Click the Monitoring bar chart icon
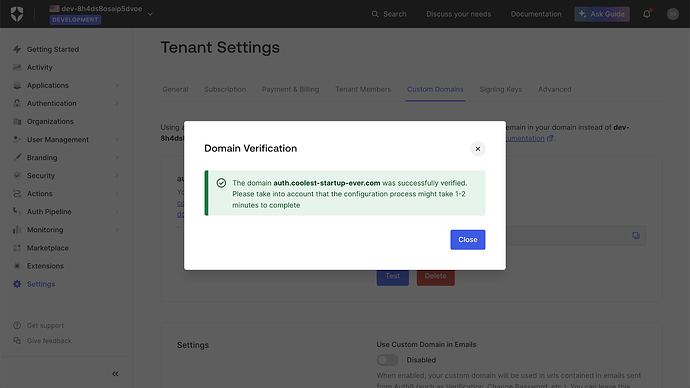Viewport: 690px width, 388px height. coord(17,230)
